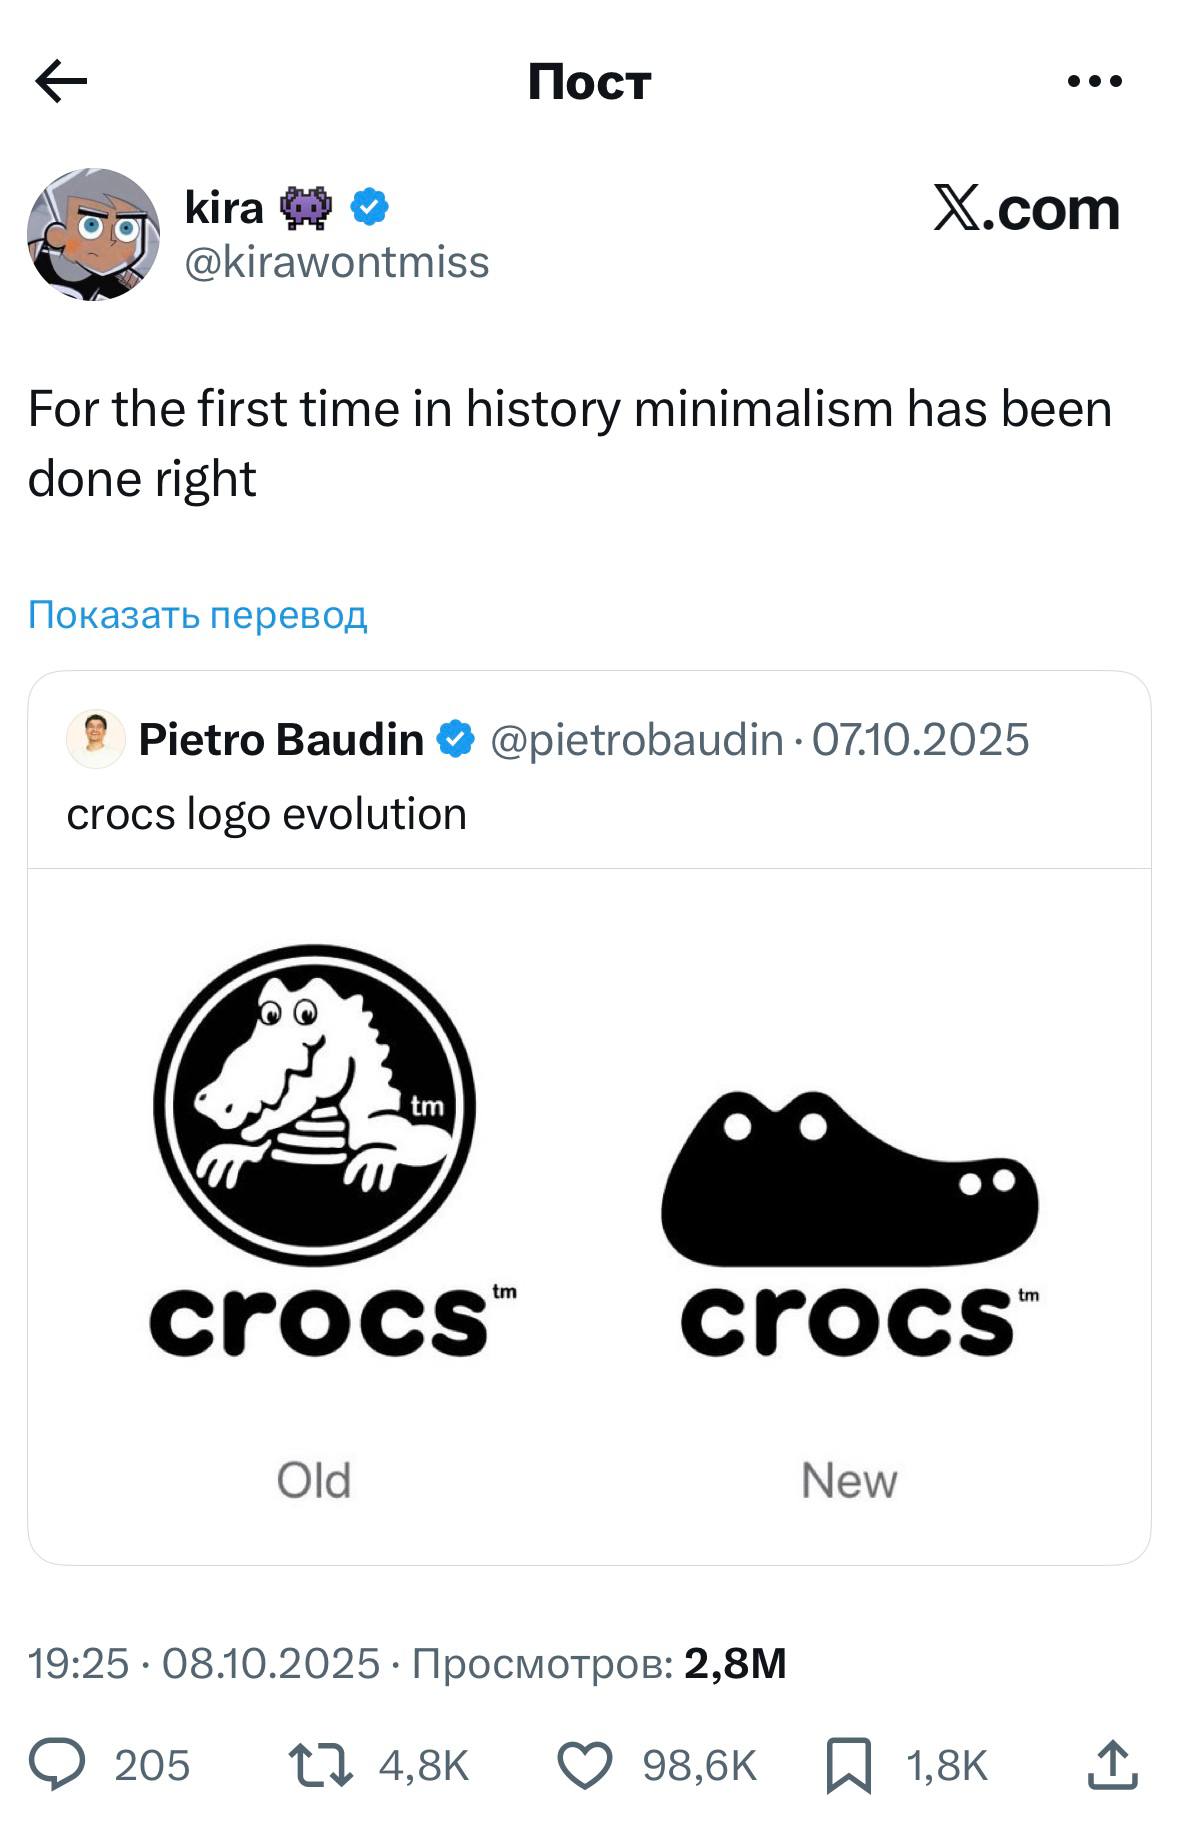
Task: Tap the kira display name
Action: tap(224, 207)
